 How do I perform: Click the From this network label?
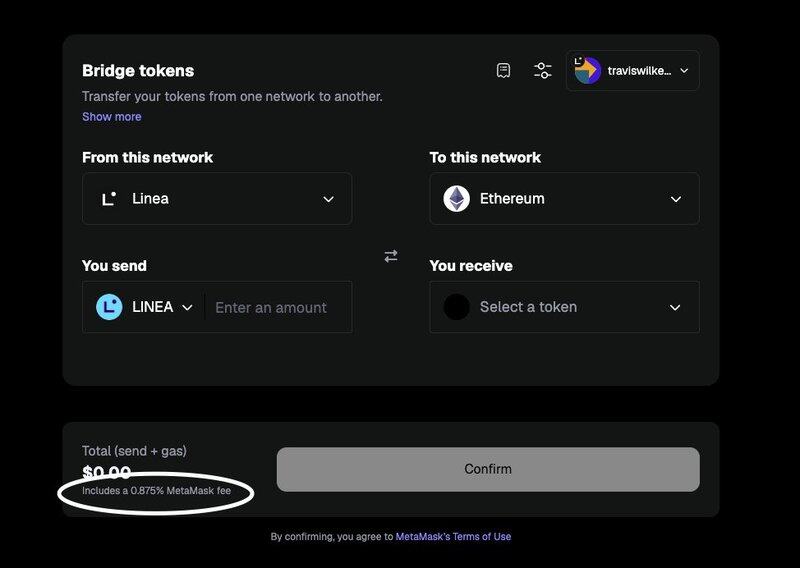coord(147,157)
